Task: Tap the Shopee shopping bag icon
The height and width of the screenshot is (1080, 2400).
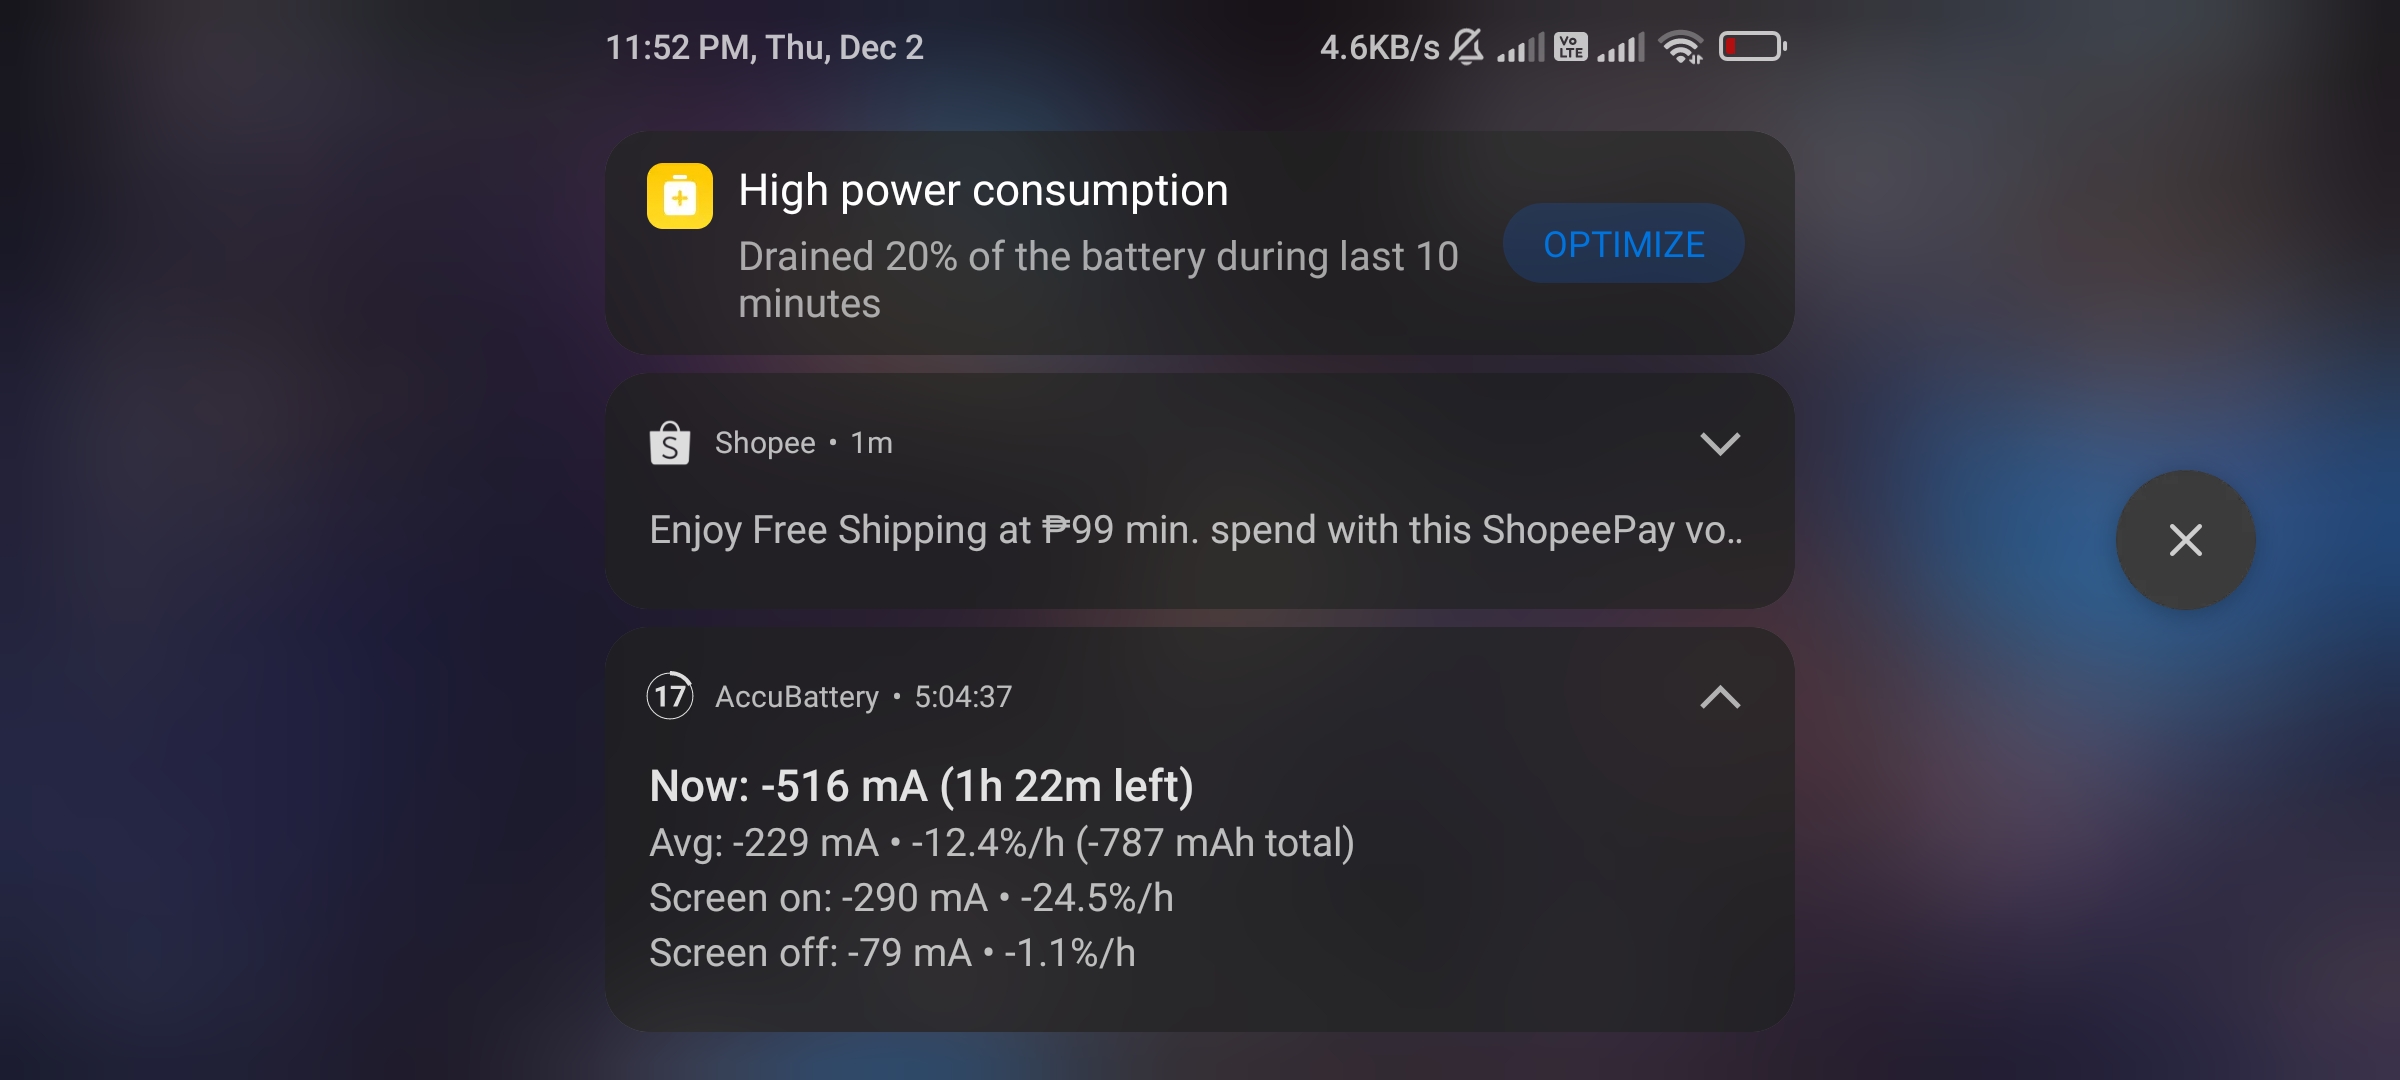Action: coord(669,443)
